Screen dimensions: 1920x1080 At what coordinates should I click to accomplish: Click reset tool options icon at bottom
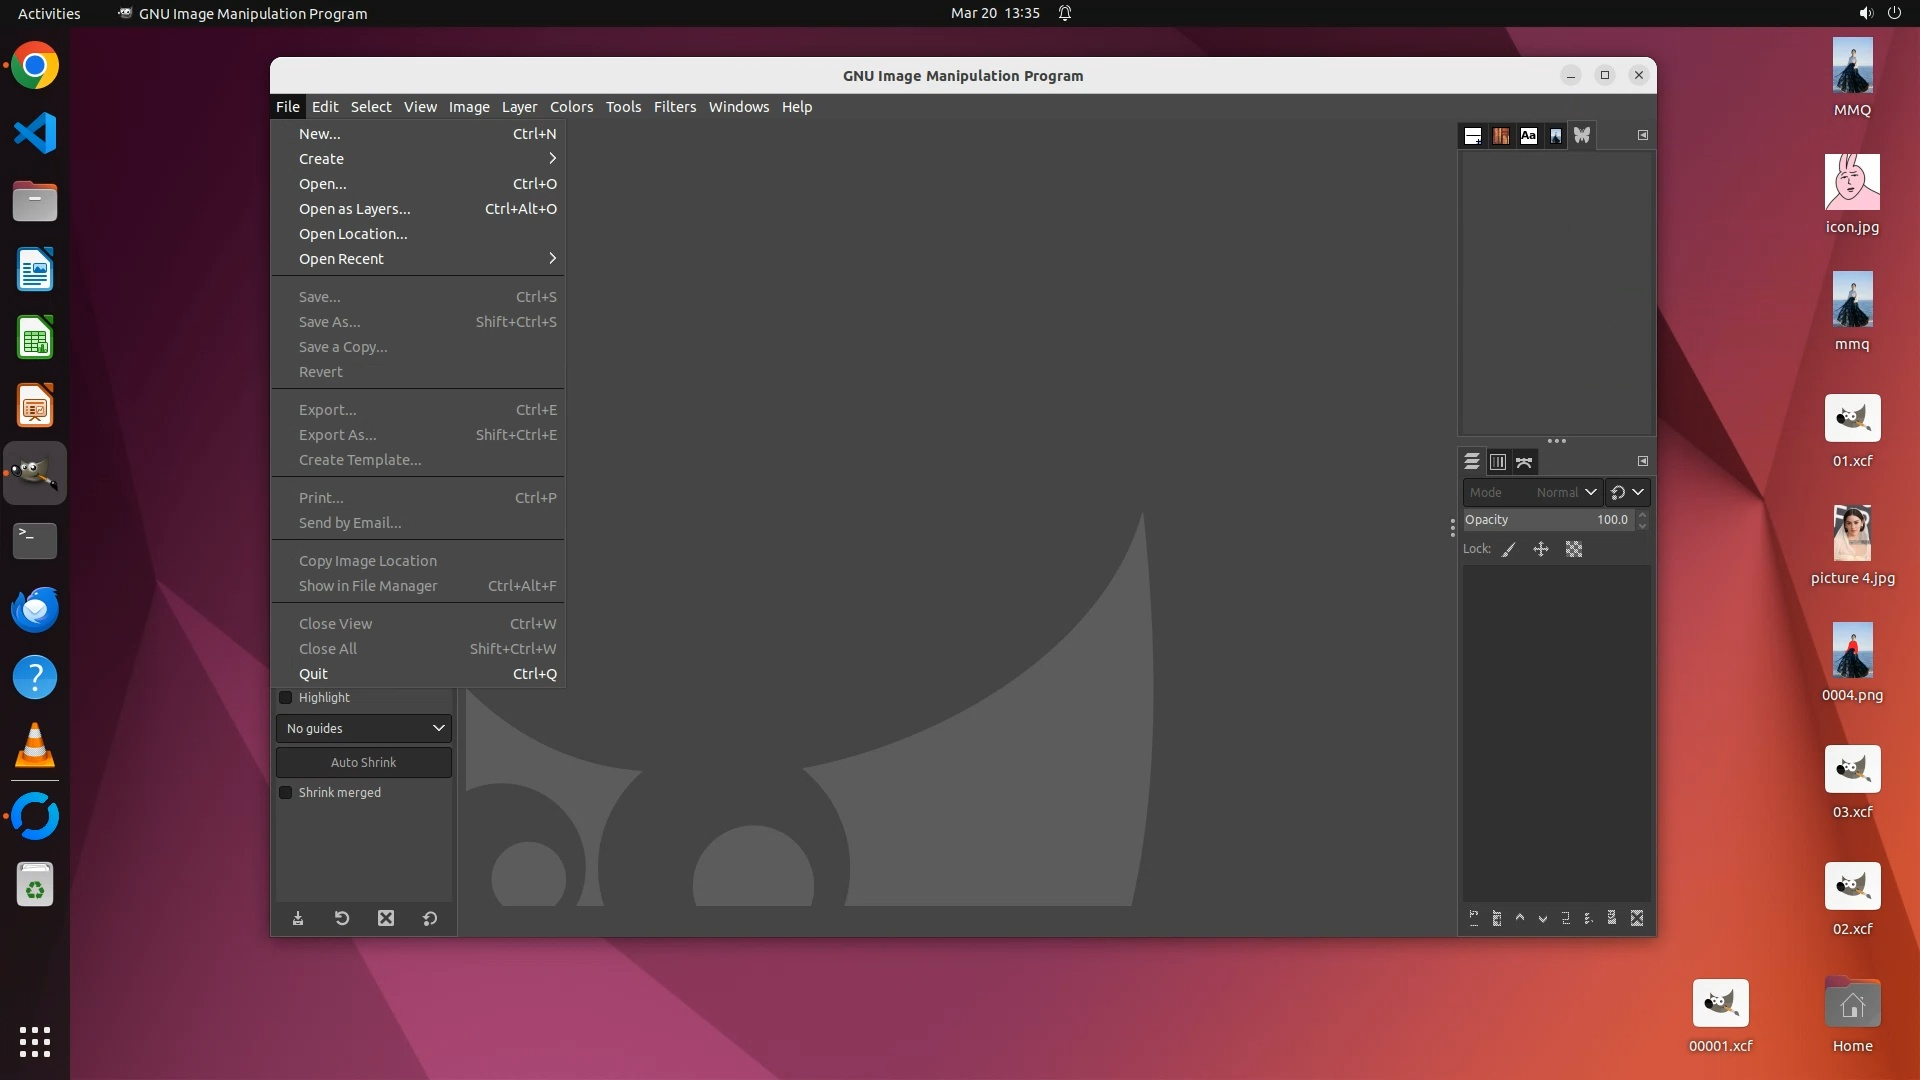pos(430,918)
